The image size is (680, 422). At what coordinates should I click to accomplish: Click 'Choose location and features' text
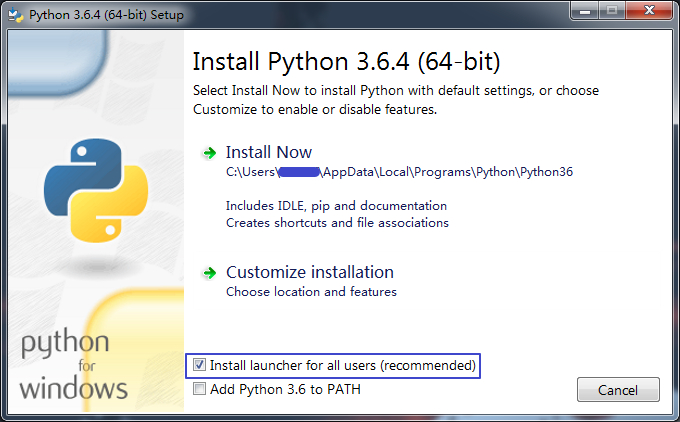(x=311, y=291)
